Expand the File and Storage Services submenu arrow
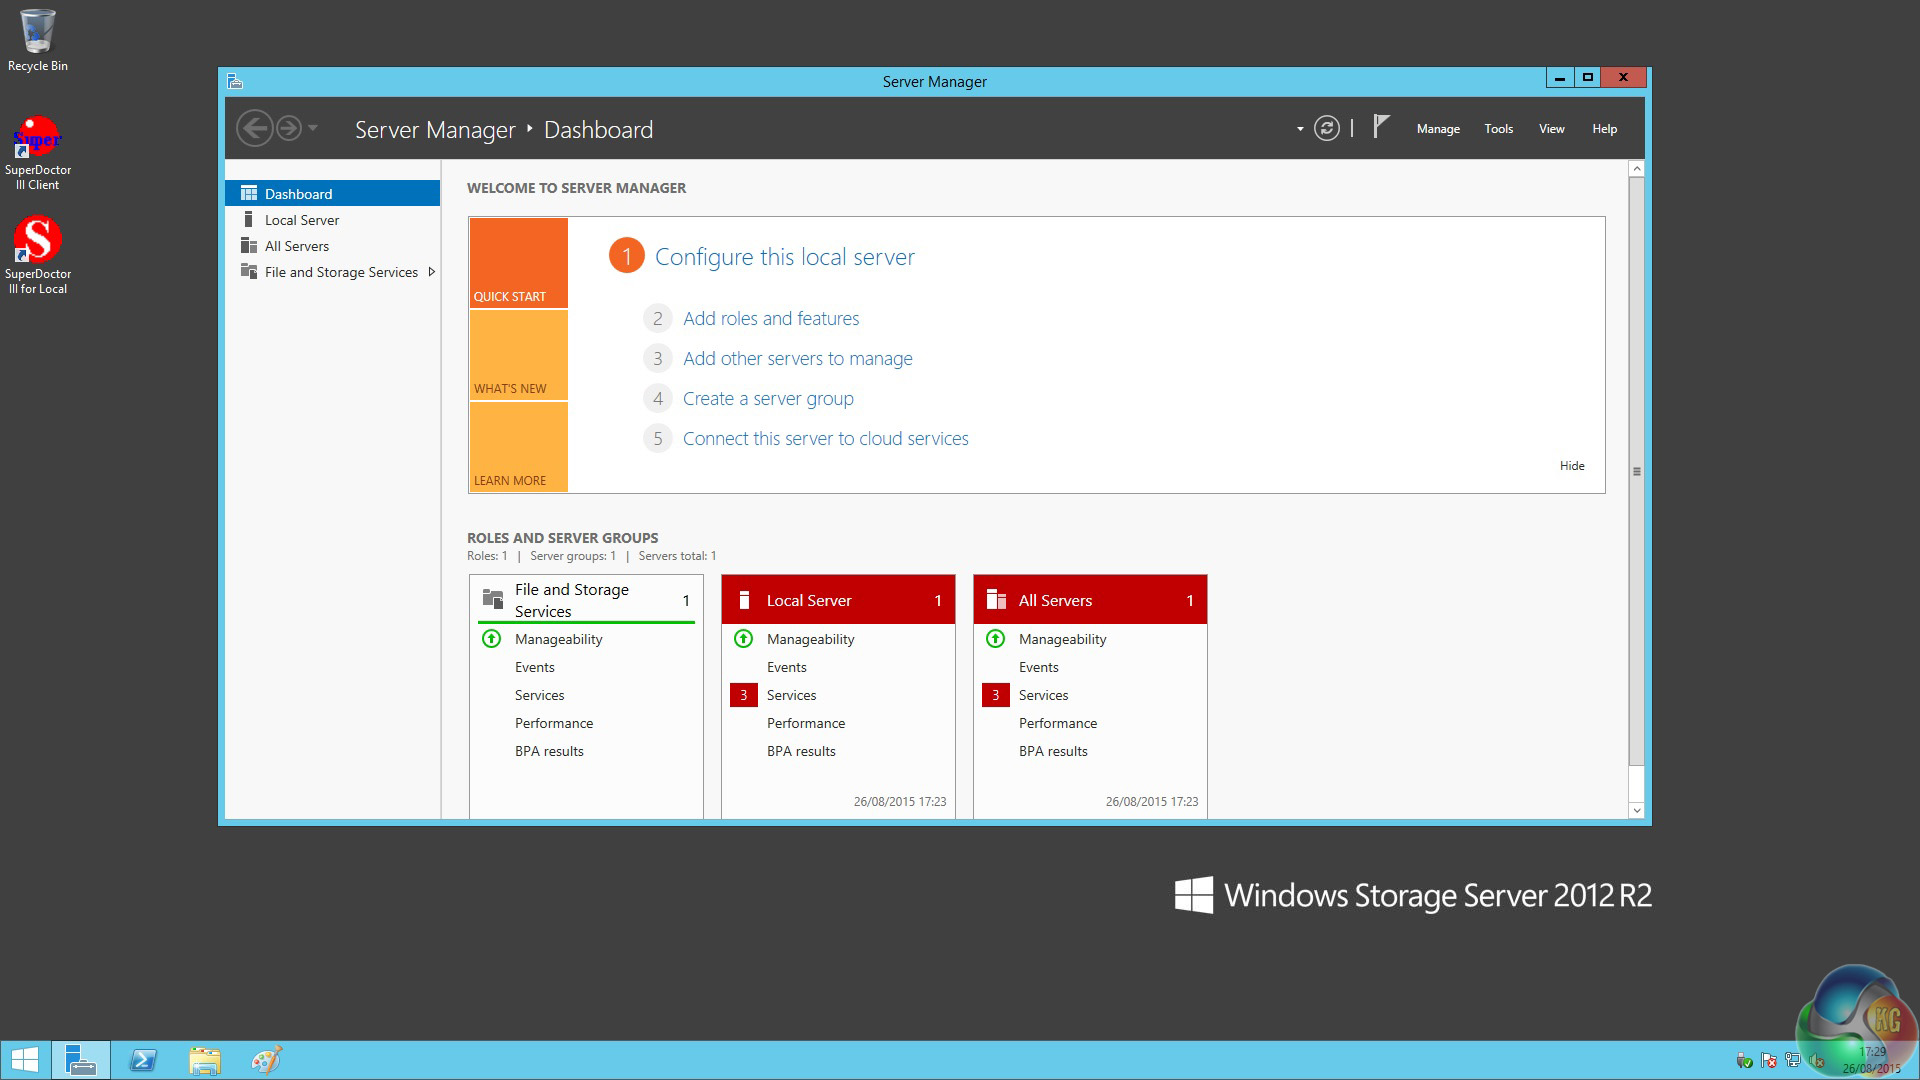 pyautogui.click(x=431, y=272)
